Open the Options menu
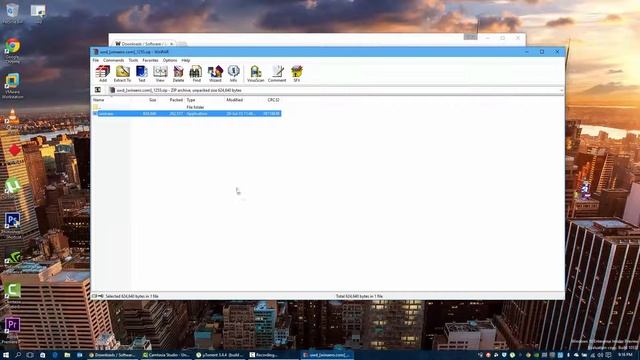Image resolution: width=640 pixels, height=360 pixels. [170, 60]
